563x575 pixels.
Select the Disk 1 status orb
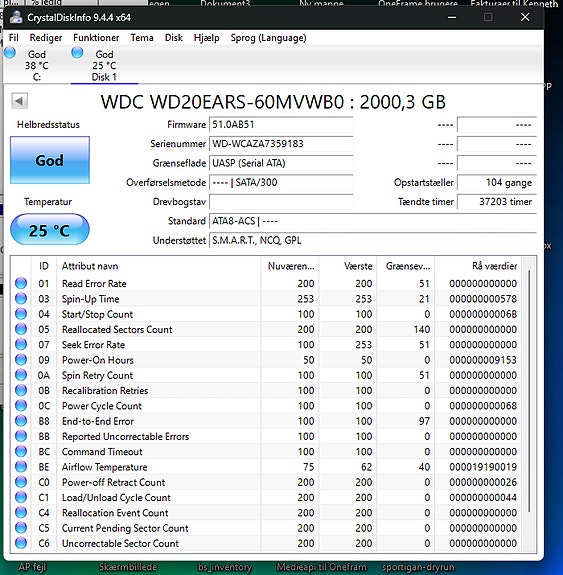(77, 53)
